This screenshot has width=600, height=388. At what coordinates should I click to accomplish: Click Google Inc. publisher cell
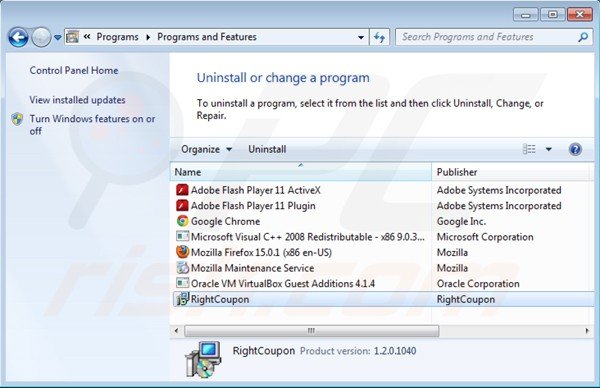click(x=461, y=222)
